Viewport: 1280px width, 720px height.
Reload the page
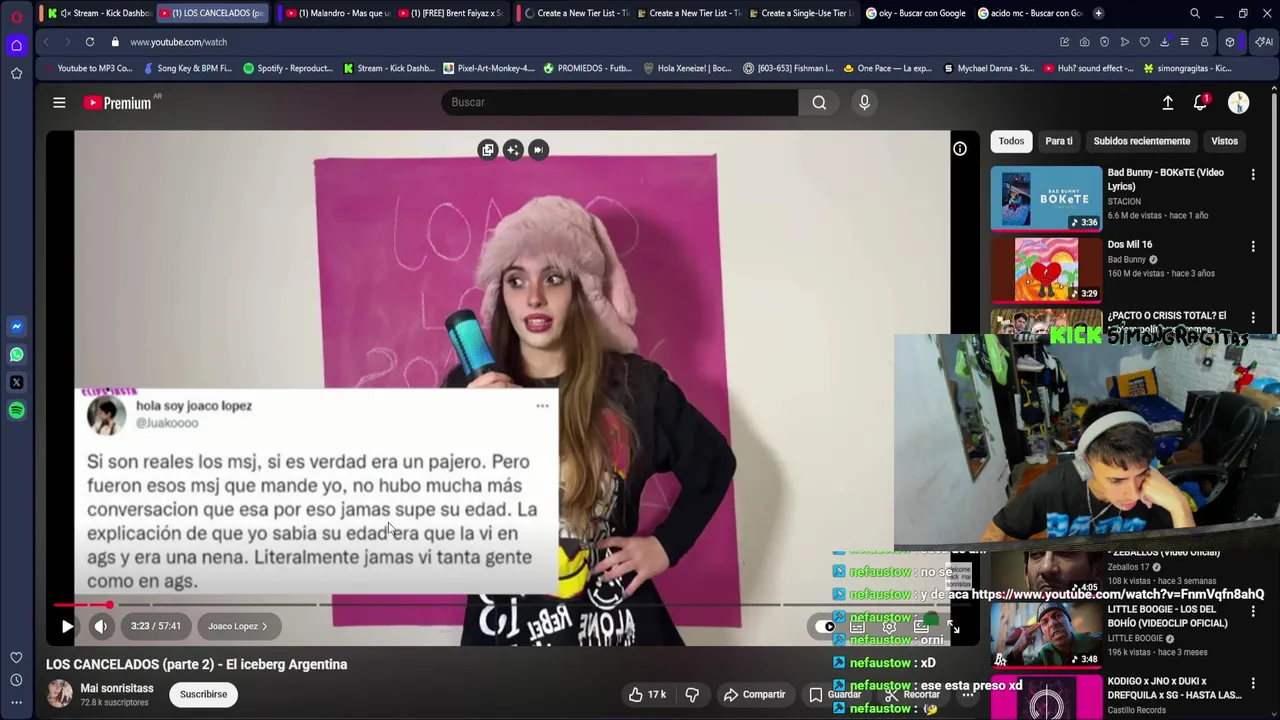click(89, 42)
